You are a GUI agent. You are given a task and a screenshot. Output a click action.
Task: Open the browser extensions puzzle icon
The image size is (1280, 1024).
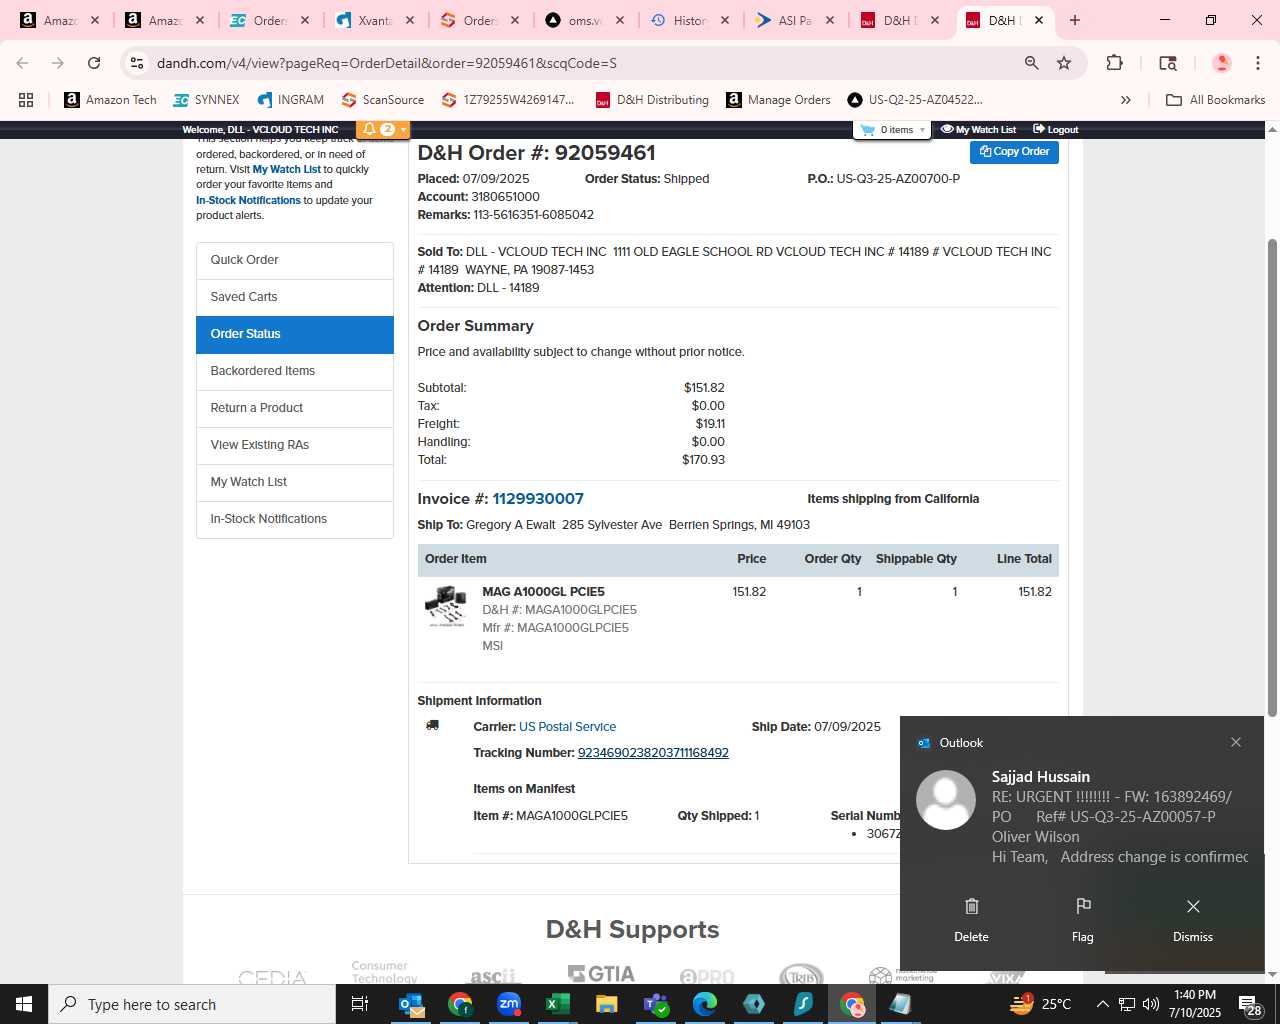[1114, 63]
